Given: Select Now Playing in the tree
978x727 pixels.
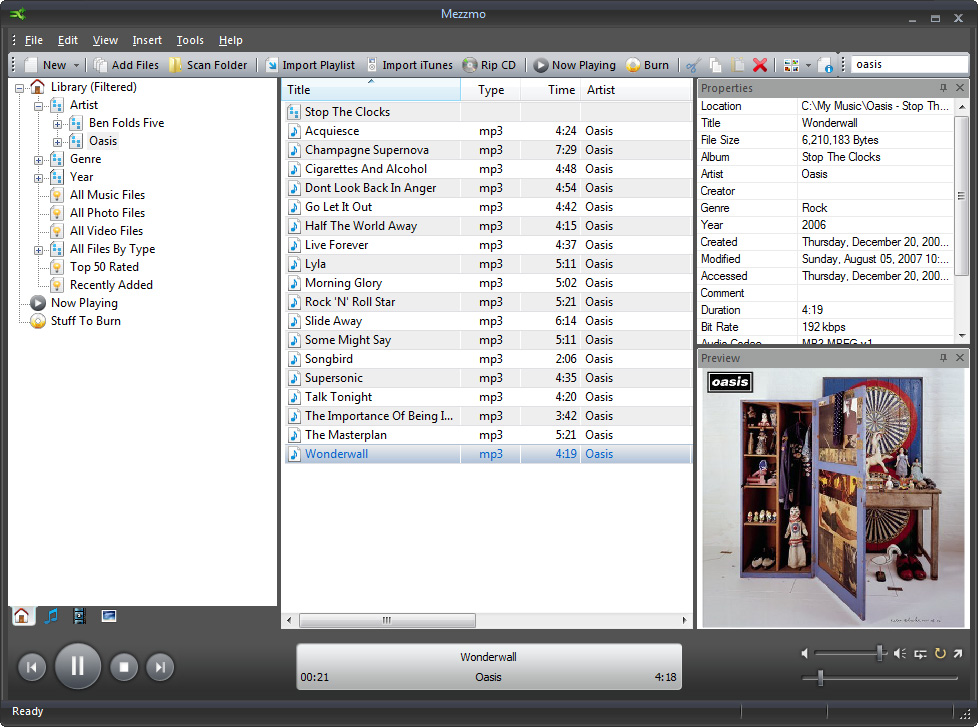Looking at the screenshot, I should coord(84,303).
